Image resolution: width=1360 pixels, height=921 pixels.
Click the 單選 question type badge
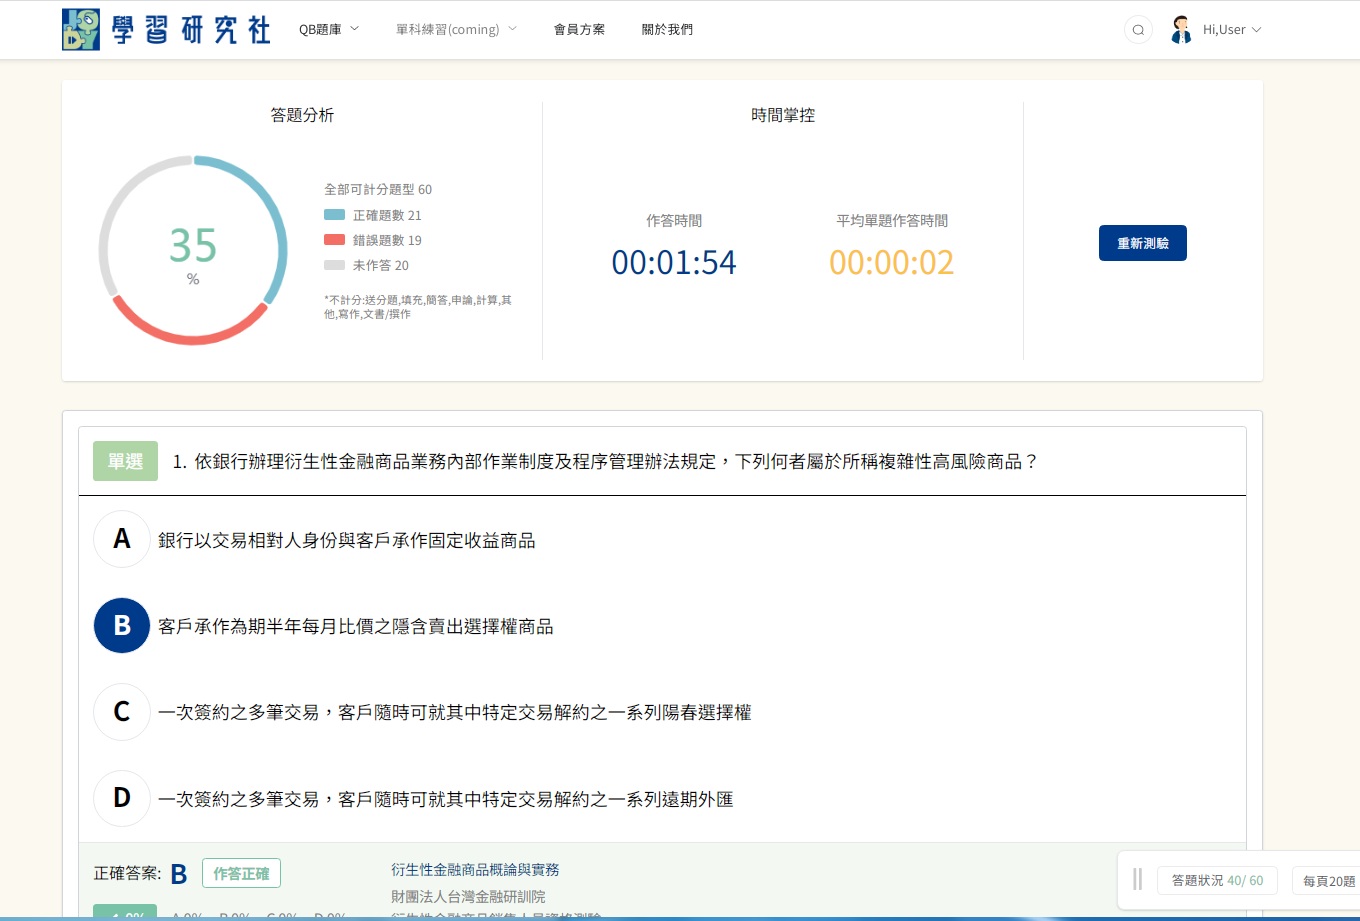tap(125, 462)
